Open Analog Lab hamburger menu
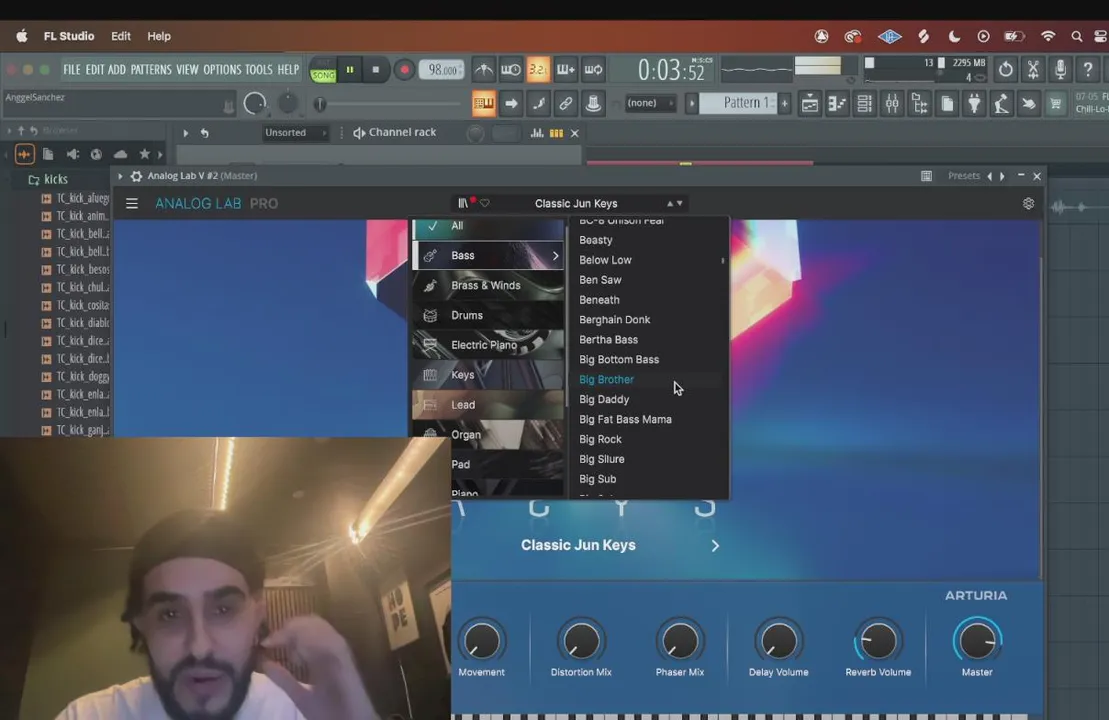 click(x=132, y=204)
